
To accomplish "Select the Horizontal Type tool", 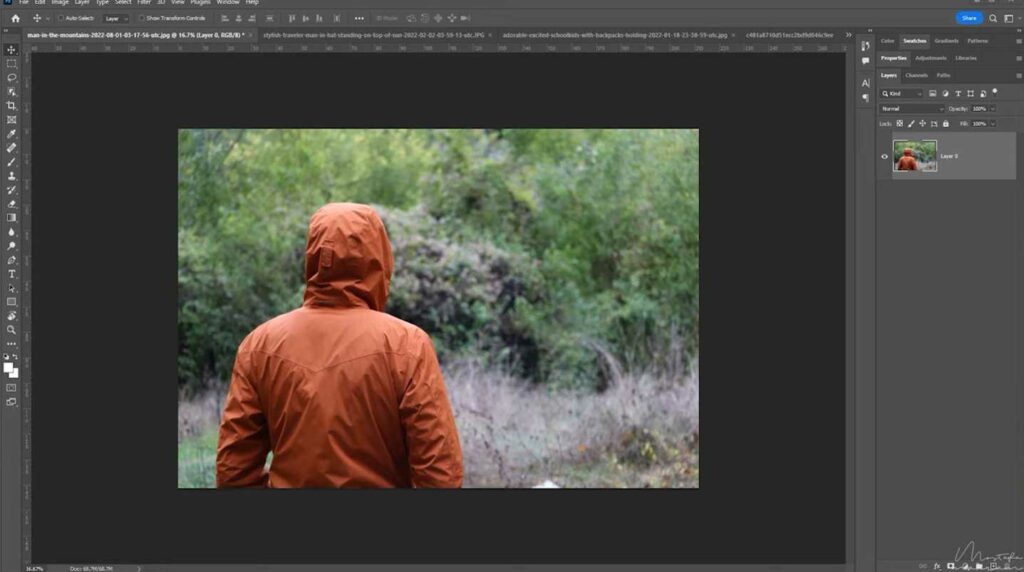I will click(x=11, y=274).
